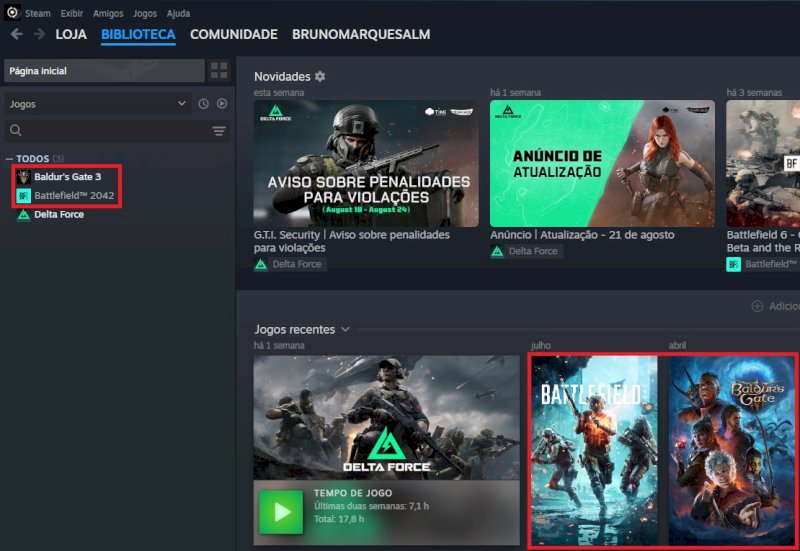Image resolution: width=800 pixels, height=551 pixels.
Task: Open the Jogos category dropdown
Action: coord(97,104)
